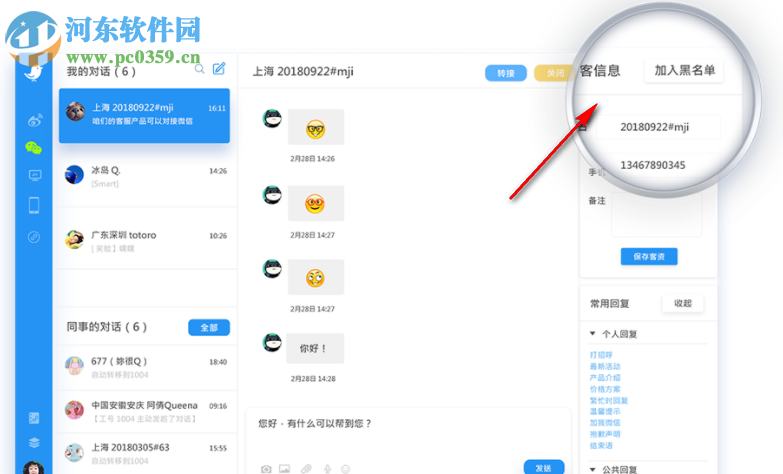Open conversation 上海 20180922#mji
The height and width of the screenshot is (474, 783).
144,115
